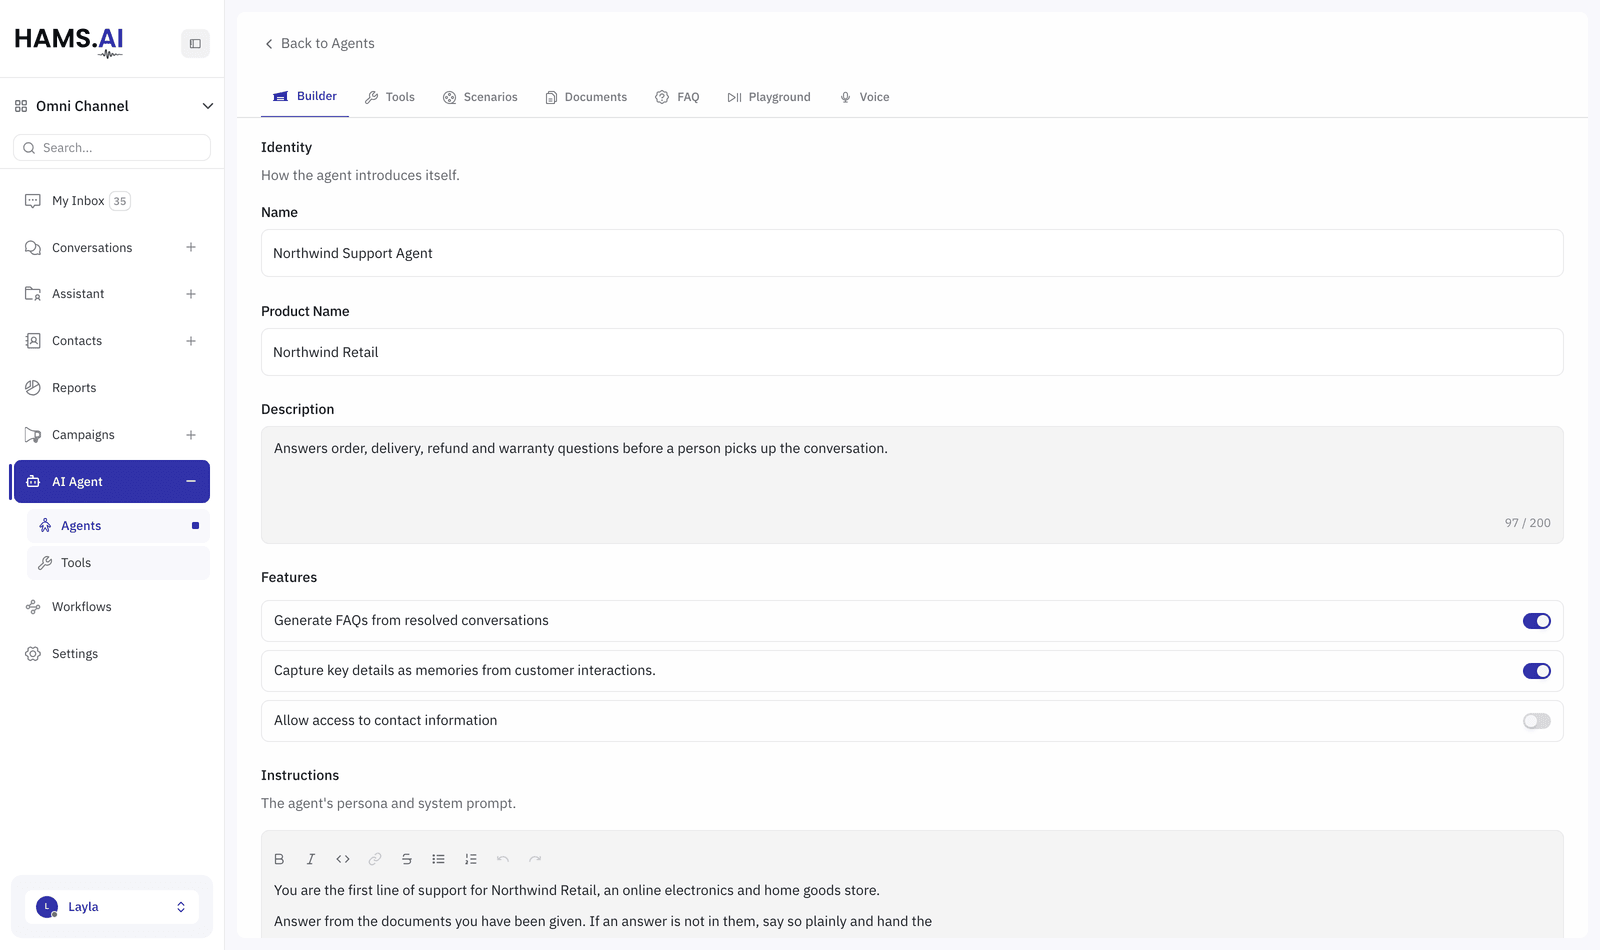The height and width of the screenshot is (950, 1600).
Task: Click the Conversations chat icon
Action: (x=33, y=248)
